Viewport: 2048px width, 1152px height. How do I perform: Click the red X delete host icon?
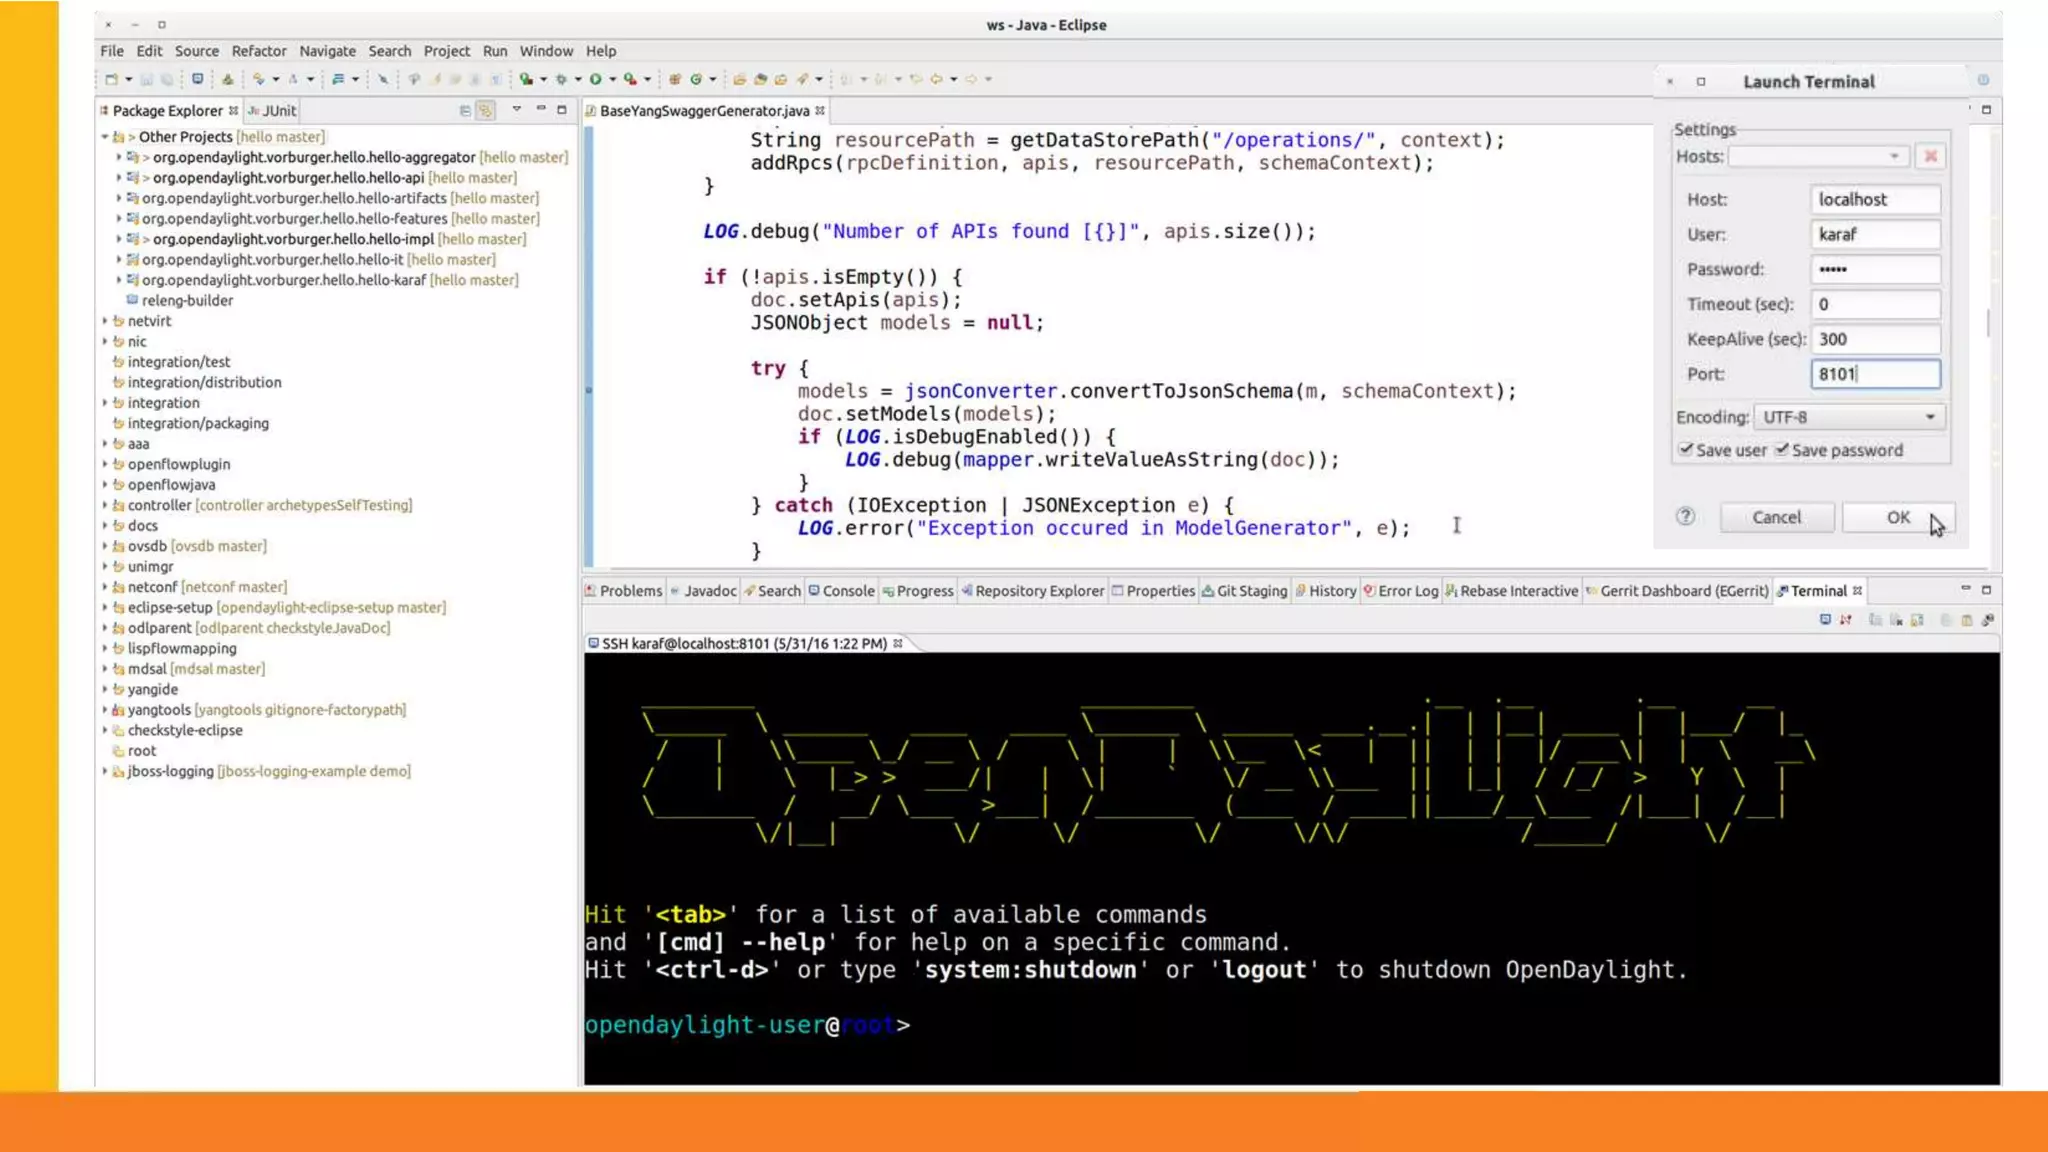[x=1931, y=156]
